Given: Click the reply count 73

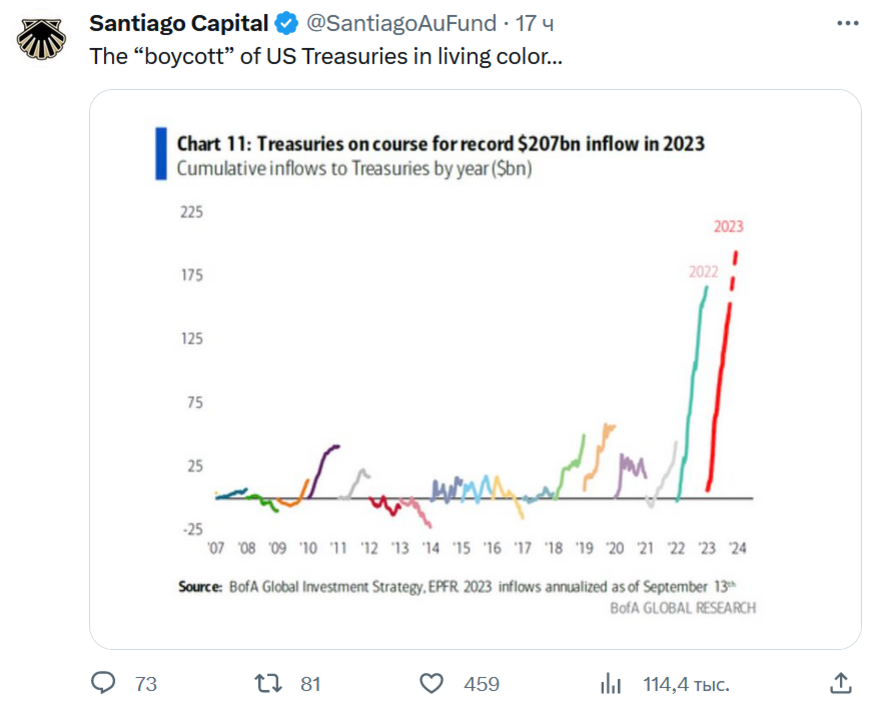Looking at the screenshot, I should [146, 684].
